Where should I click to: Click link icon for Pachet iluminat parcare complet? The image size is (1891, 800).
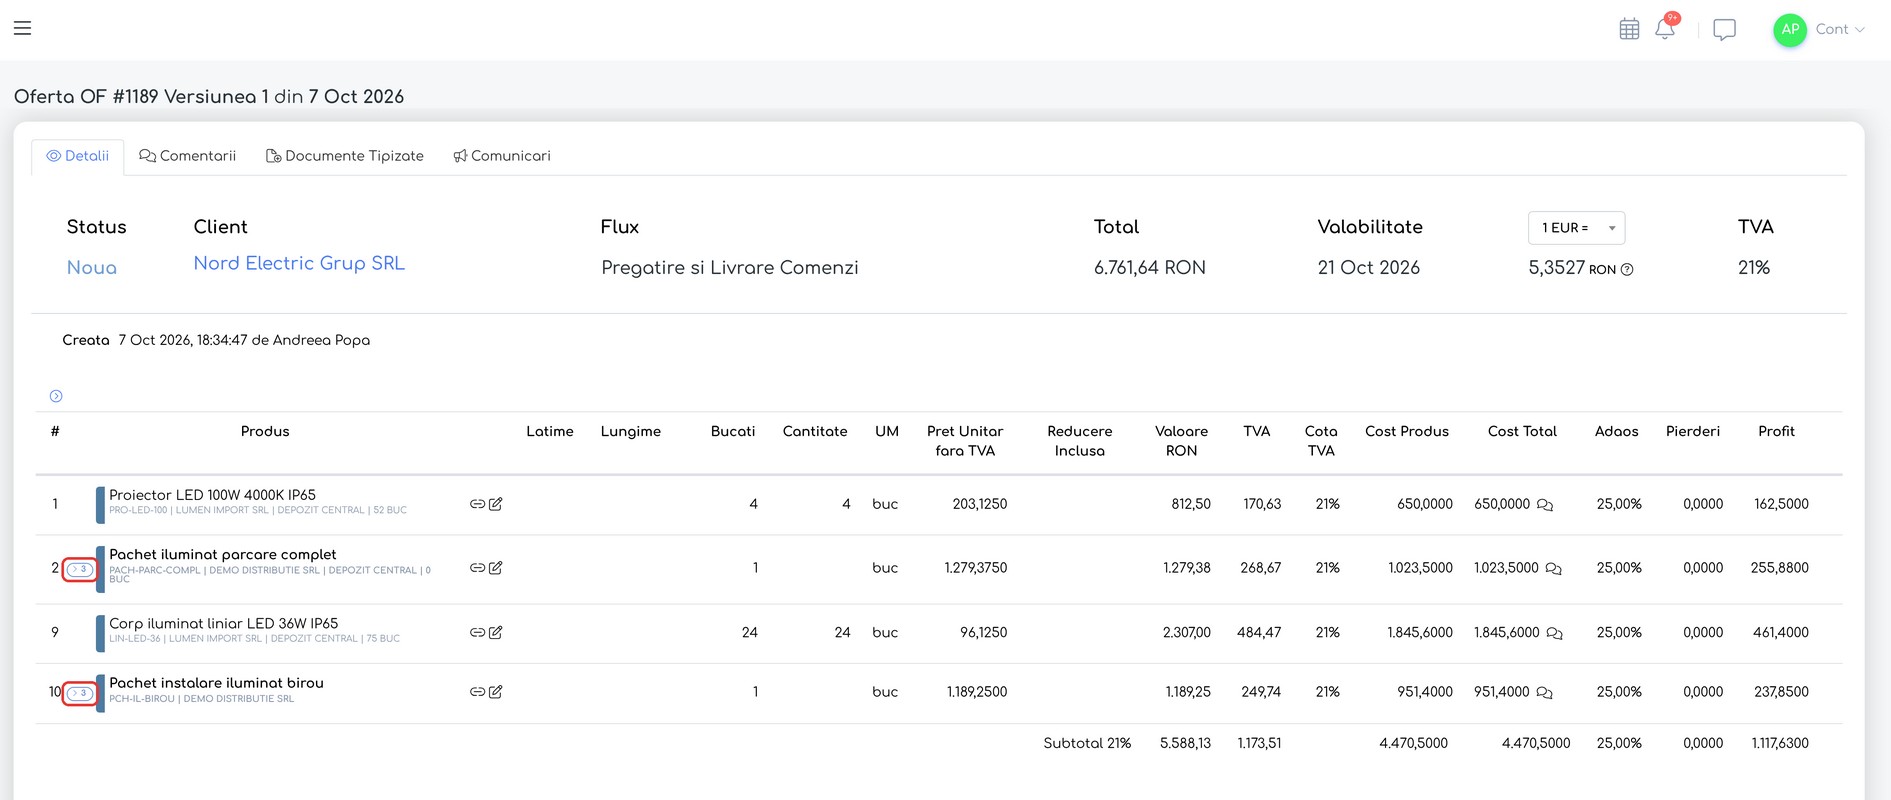coord(477,568)
